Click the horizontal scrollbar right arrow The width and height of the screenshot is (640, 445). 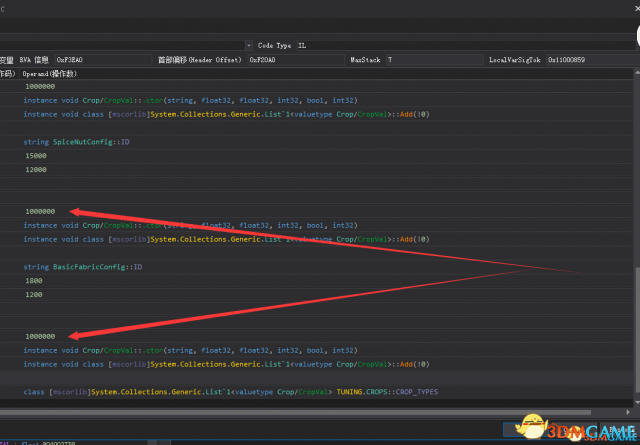click(x=628, y=412)
